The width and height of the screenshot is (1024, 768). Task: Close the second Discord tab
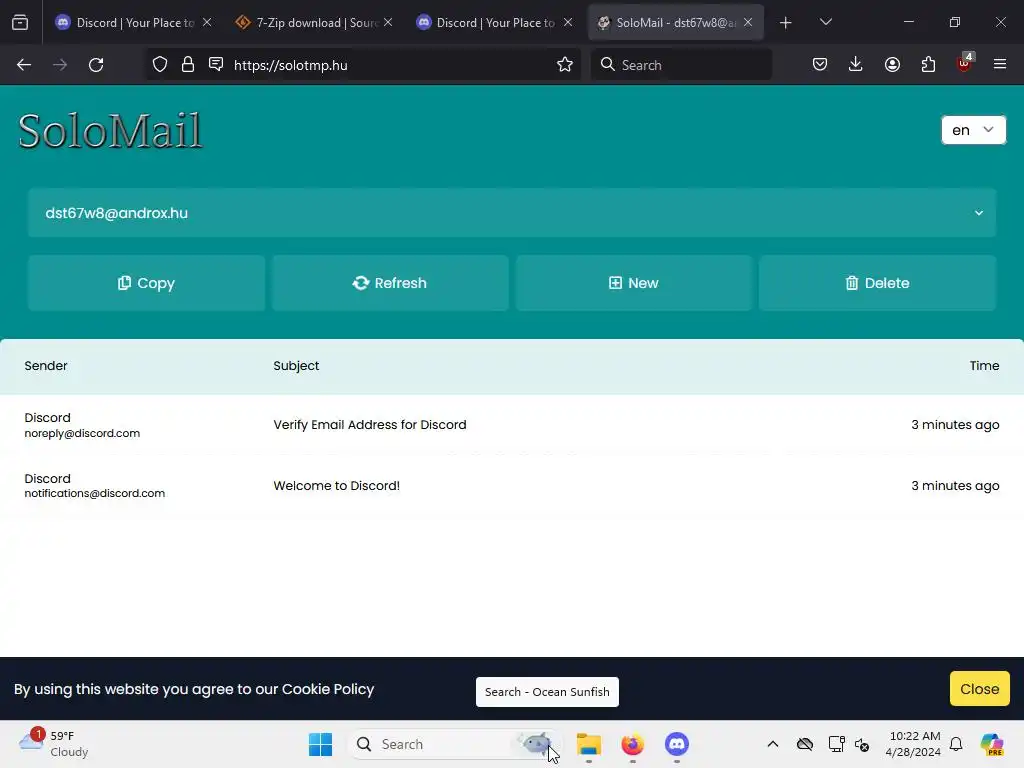[x=568, y=22]
